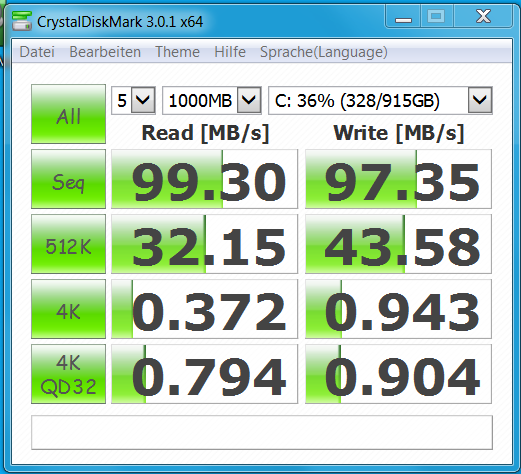Click the Seq write result 97.35
Image resolution: width=521 pixels, height=474 pixels.
click(398, 179)
